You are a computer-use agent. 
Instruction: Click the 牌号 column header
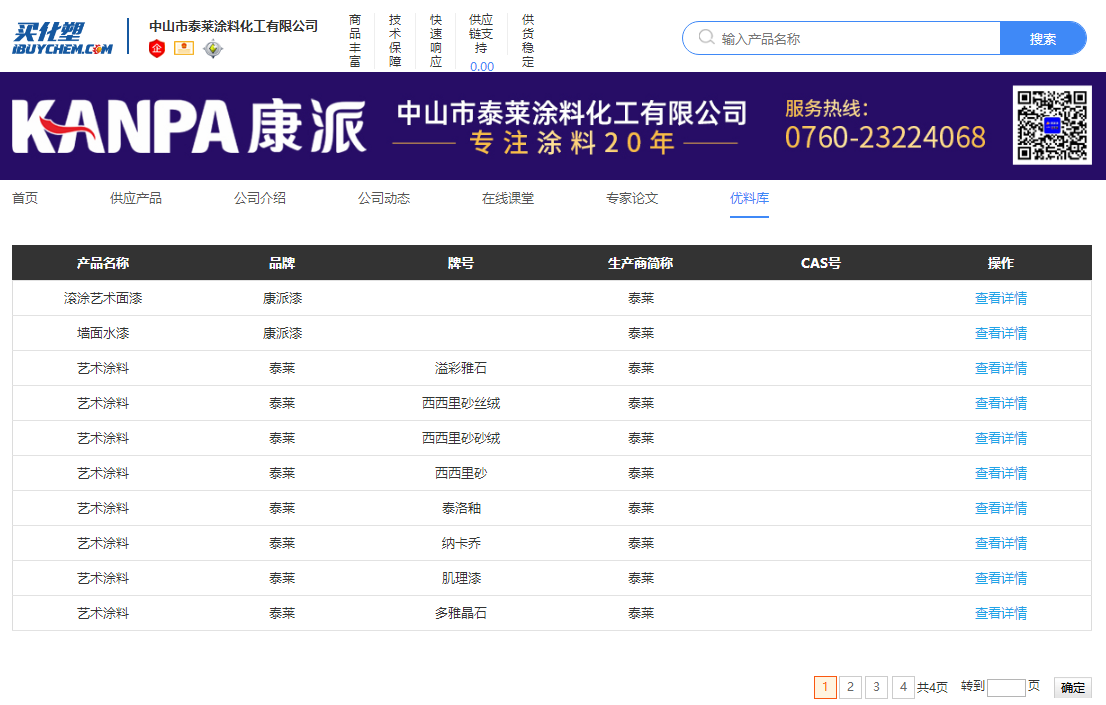click(x=461, y=263)
